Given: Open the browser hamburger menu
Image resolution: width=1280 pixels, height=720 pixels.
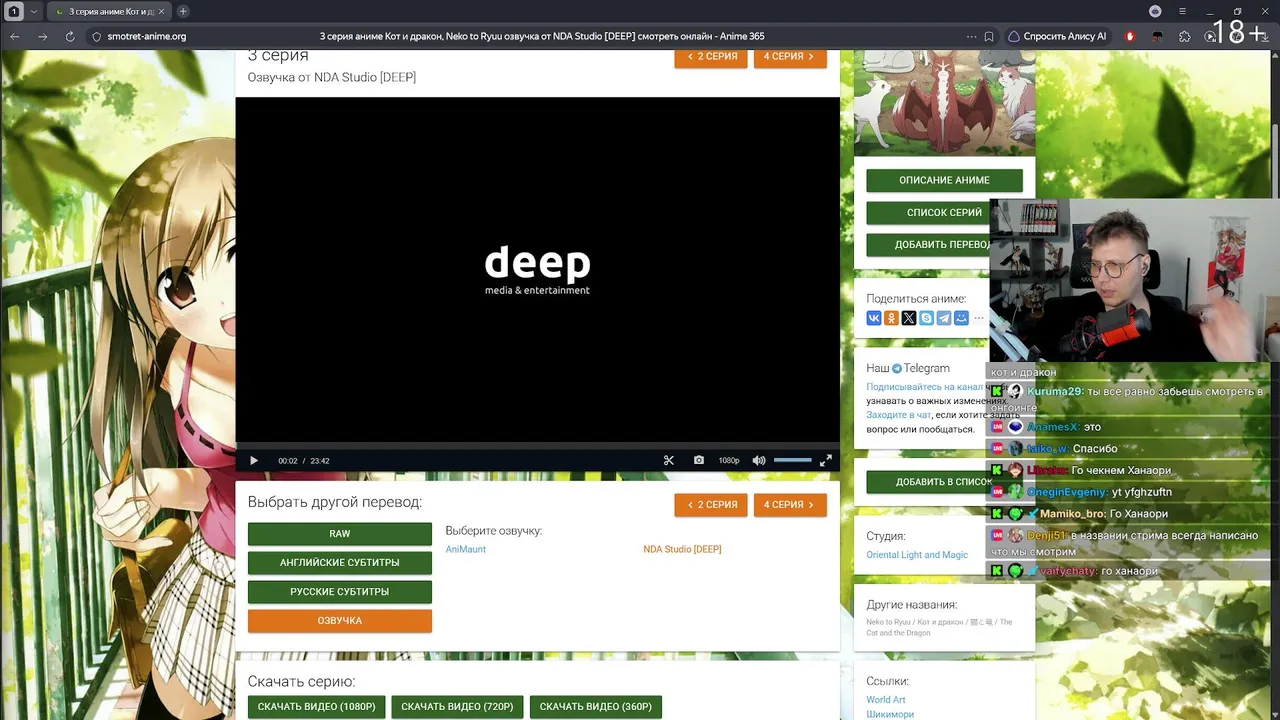Looking at the screenshot, I should click(1182, 11).
